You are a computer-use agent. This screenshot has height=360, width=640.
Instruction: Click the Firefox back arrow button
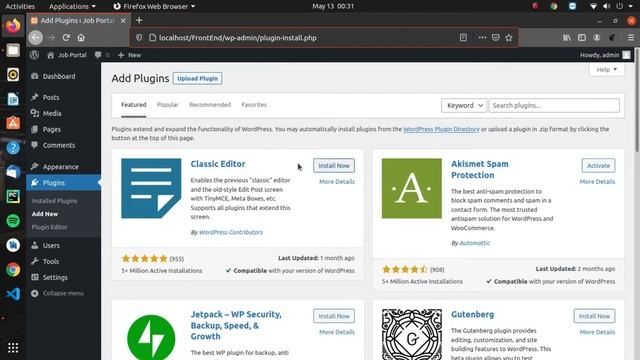click(36, 38)
